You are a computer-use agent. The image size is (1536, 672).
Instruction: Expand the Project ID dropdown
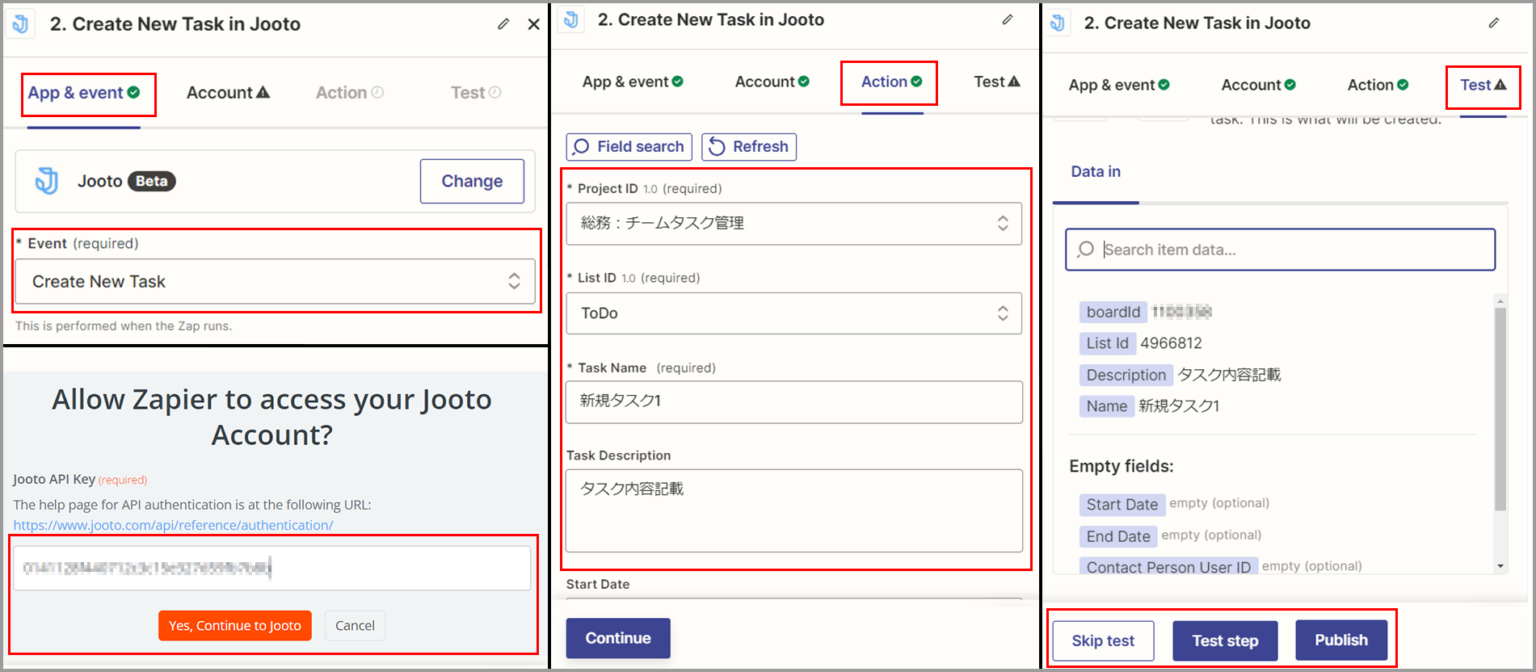tap(793, 223)
